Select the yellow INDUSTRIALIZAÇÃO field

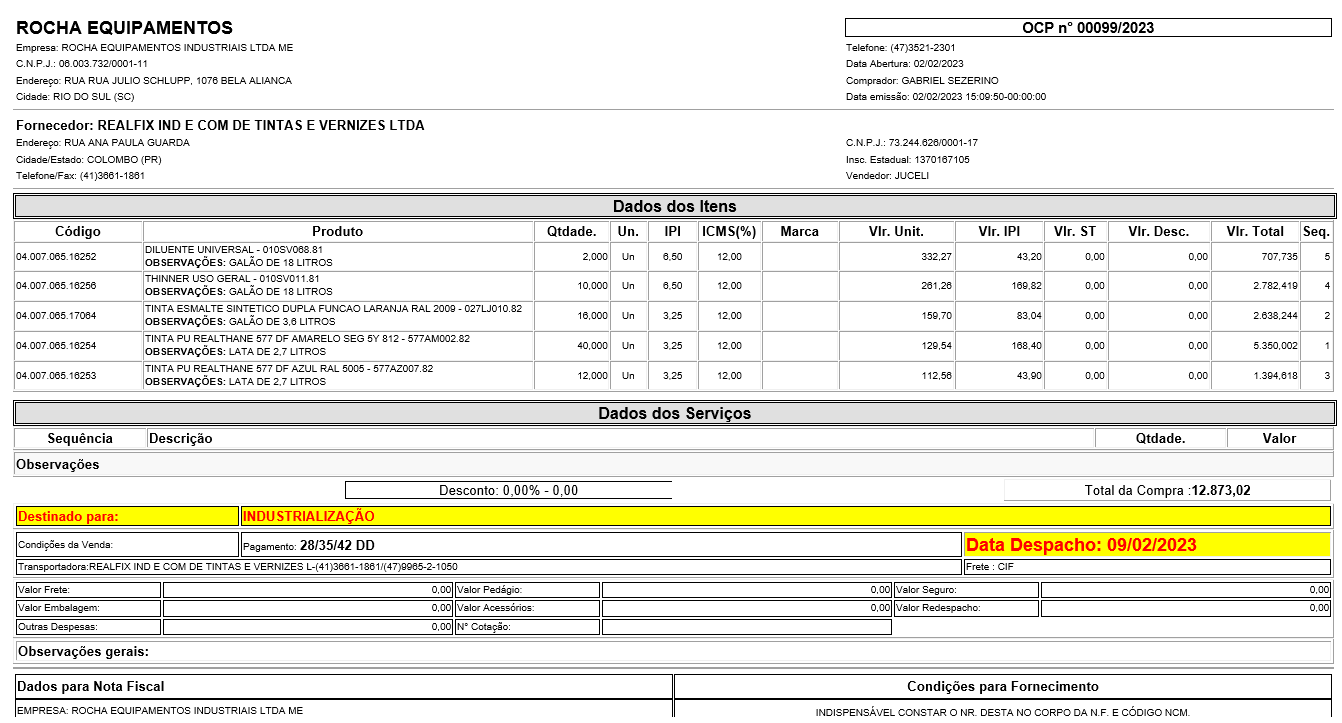tap(785, 517)
